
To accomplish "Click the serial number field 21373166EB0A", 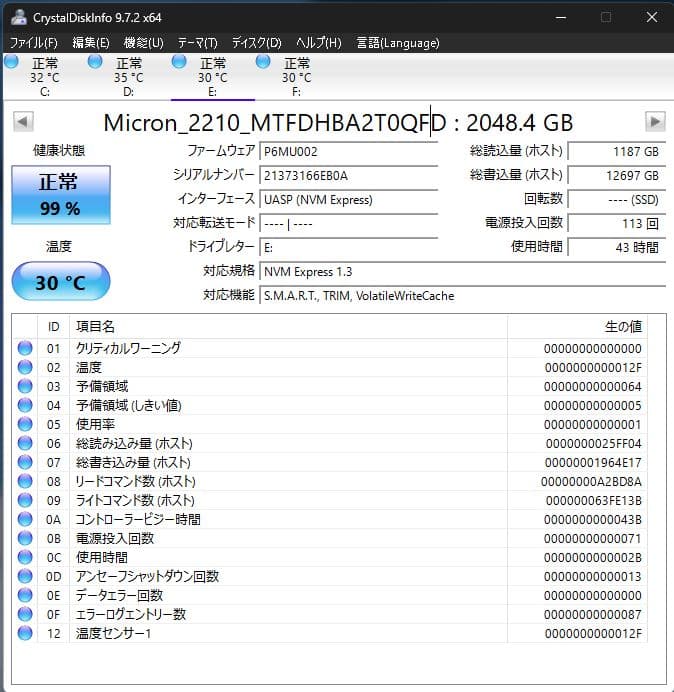I will (349, 176).
